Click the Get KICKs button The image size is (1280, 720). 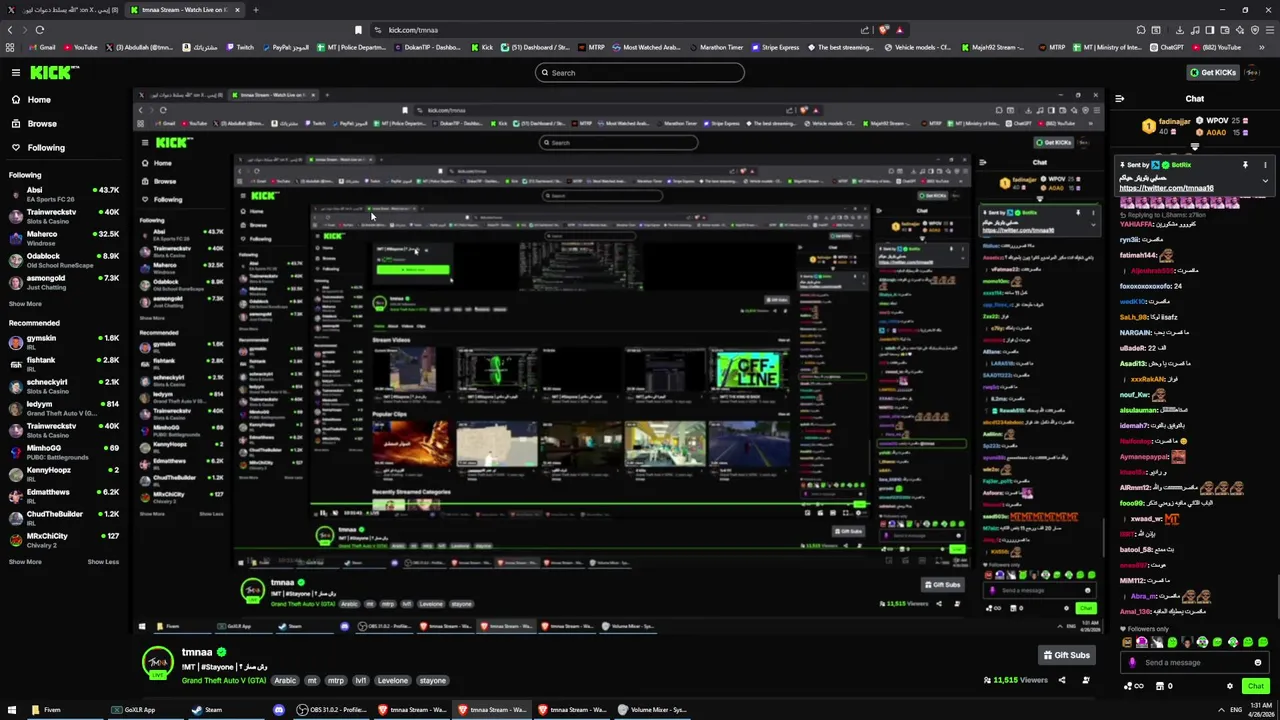tap(1213, 72)
